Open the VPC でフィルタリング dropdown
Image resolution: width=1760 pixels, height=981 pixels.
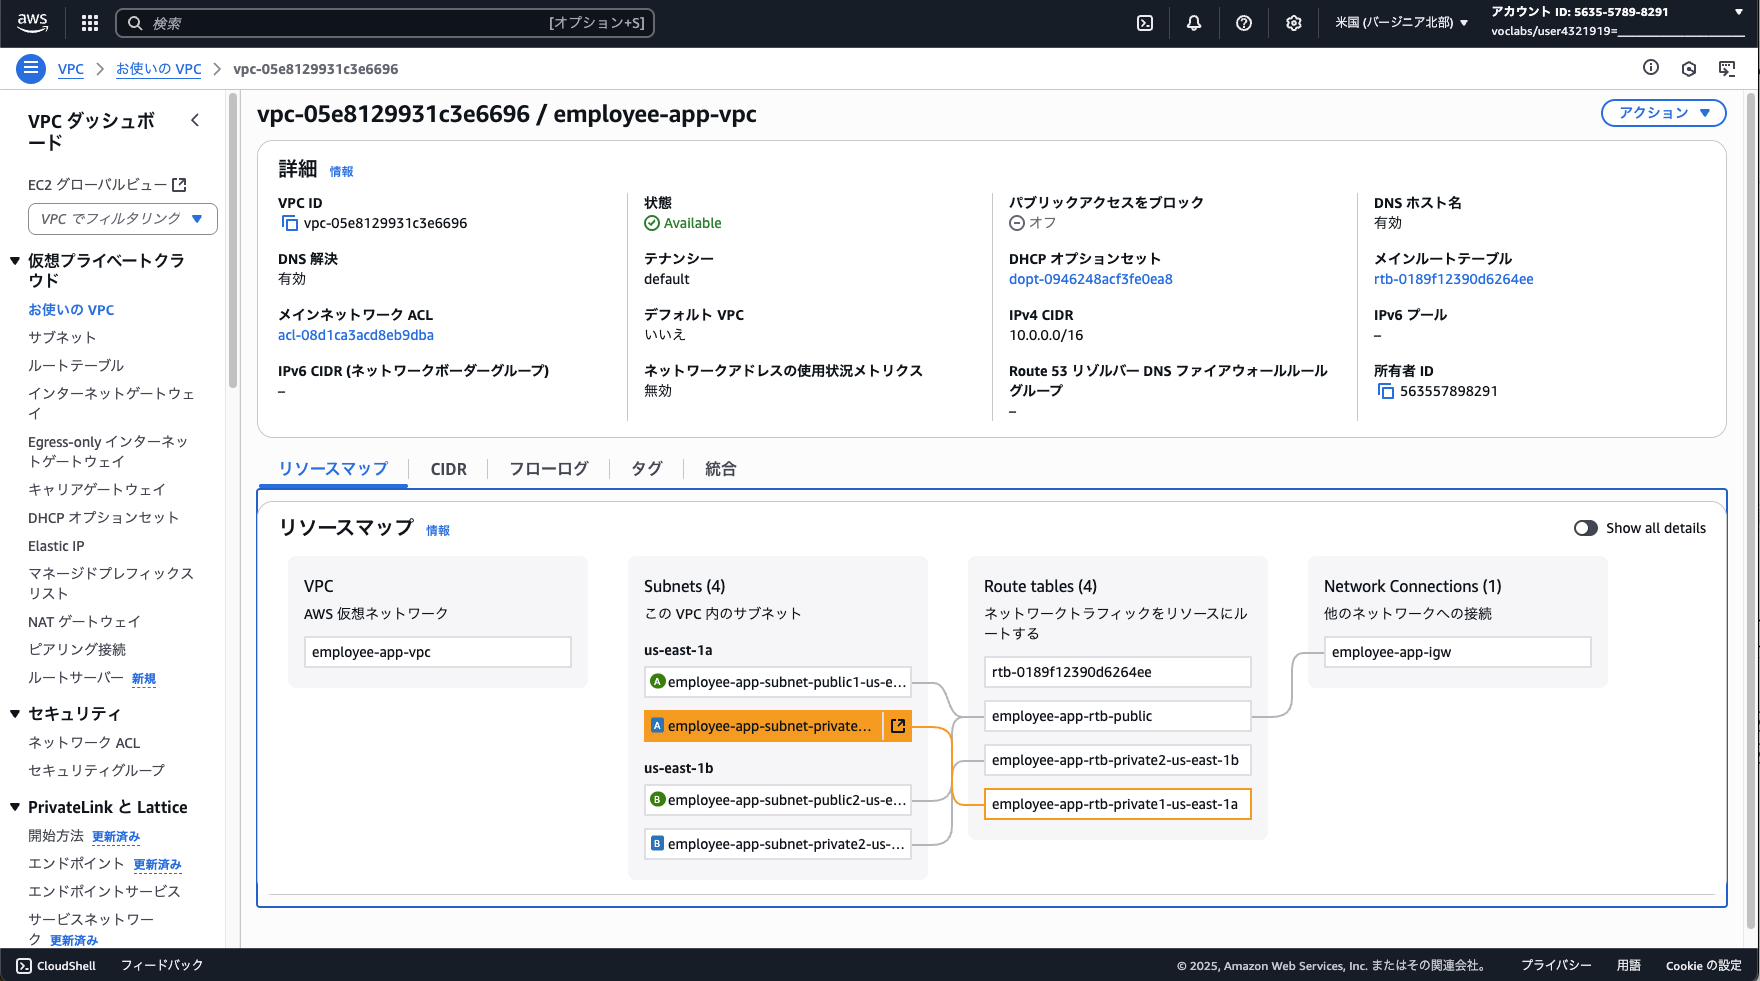click(123, 219)
